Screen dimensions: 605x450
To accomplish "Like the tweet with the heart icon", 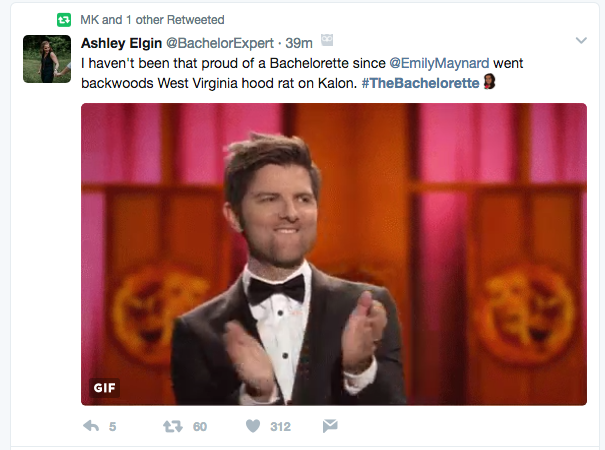I will tap(253, 426).
